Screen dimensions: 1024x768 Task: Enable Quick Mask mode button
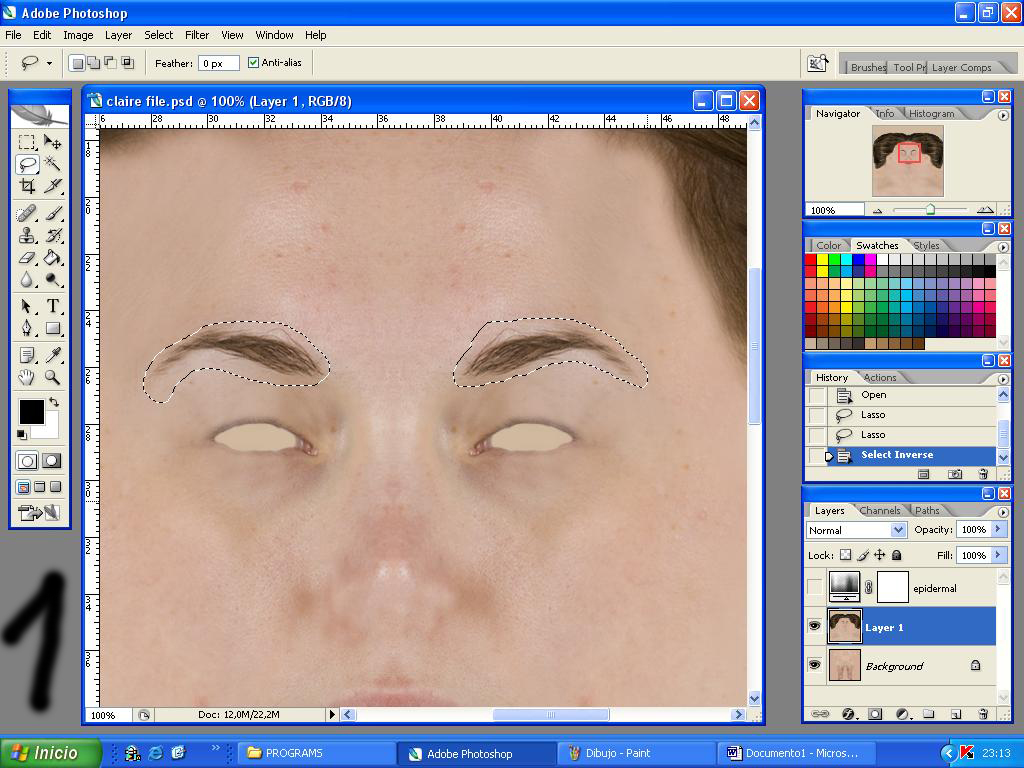[x=52, y=461]
